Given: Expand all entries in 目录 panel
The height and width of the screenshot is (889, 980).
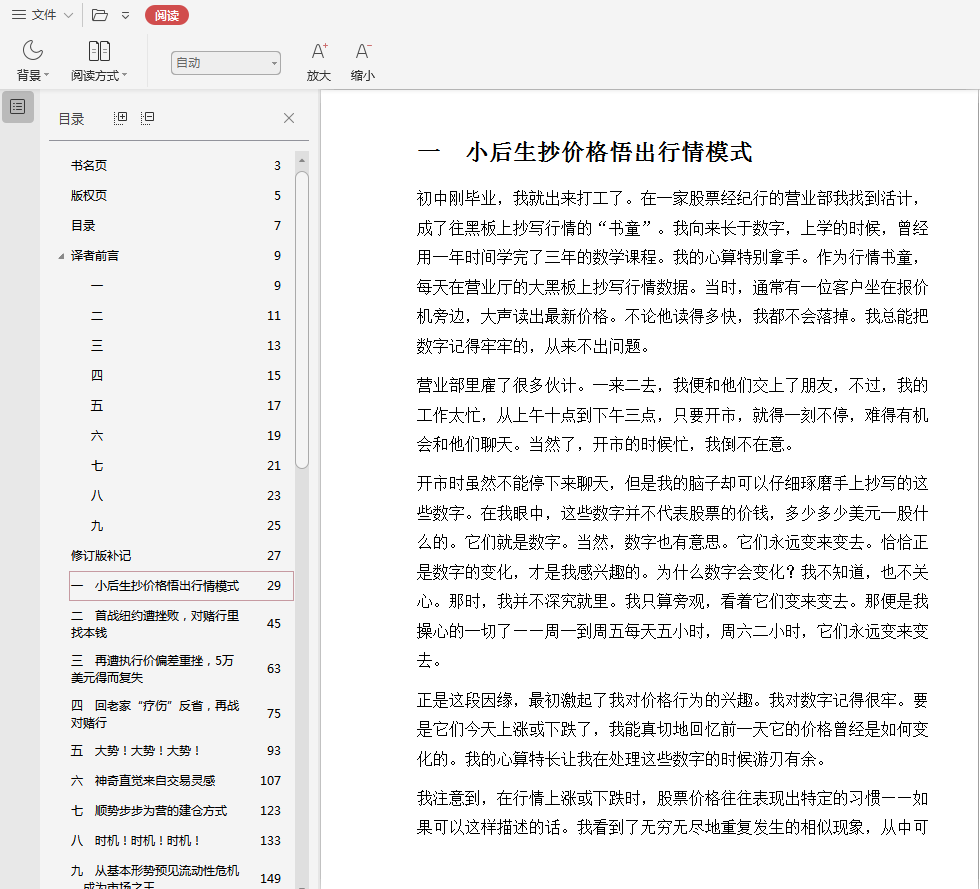Looking at the screenshot, I should [120, 118].
